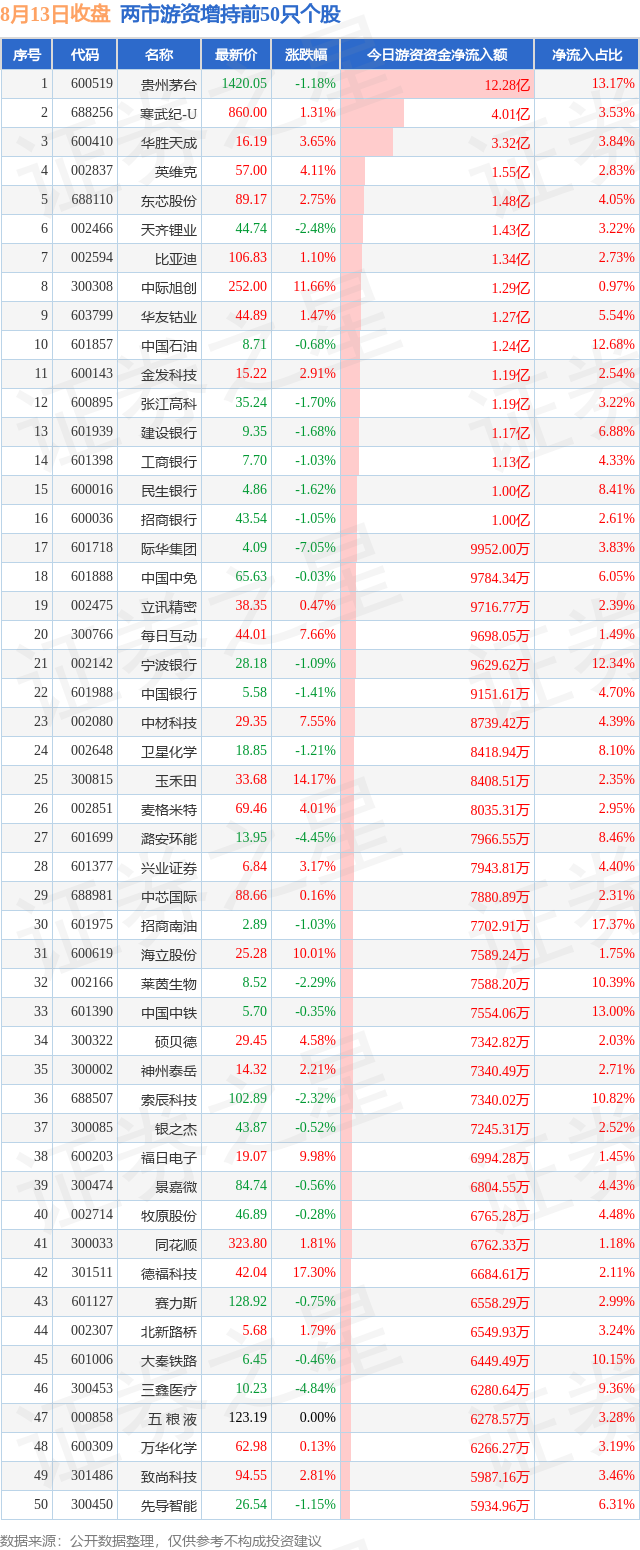Select the title text 两市游资增持前50只个股
Screen dimensions: 640x1550
230,14
